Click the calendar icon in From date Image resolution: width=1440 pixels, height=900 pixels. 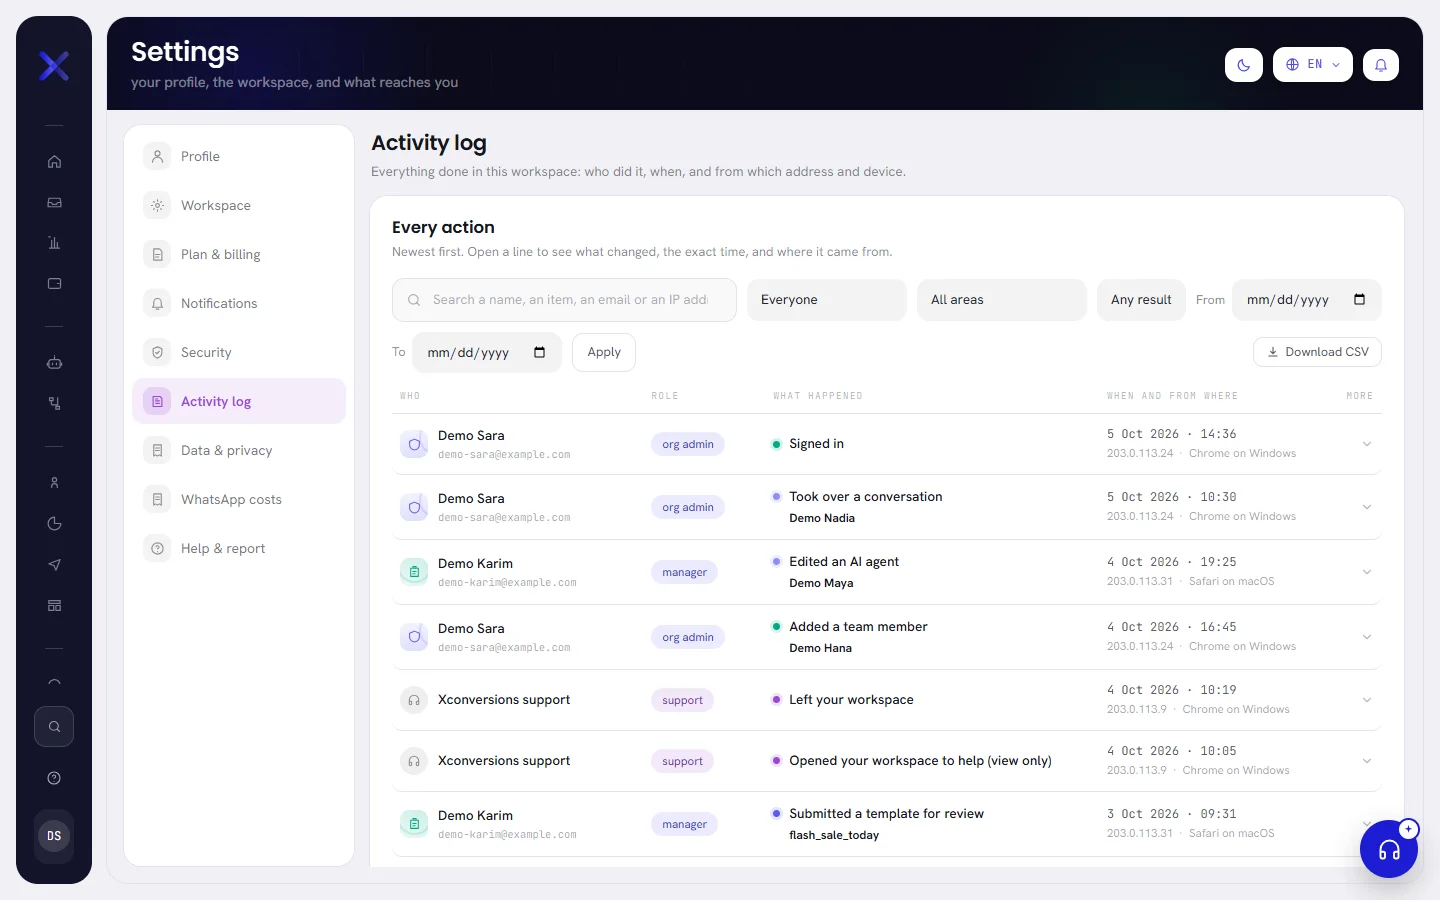click(1359, 300)
